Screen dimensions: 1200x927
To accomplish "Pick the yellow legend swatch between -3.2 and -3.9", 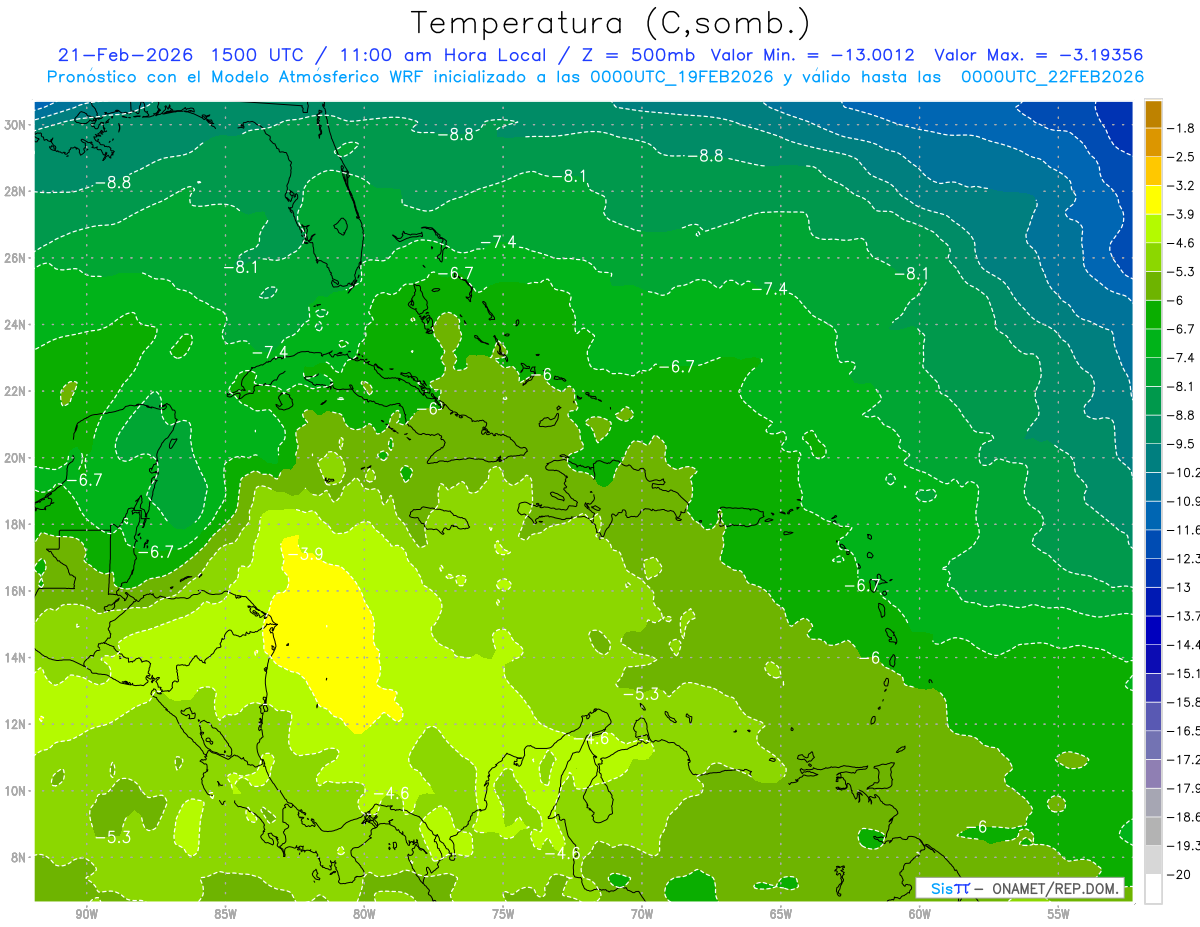I will tap(1153, 200).
